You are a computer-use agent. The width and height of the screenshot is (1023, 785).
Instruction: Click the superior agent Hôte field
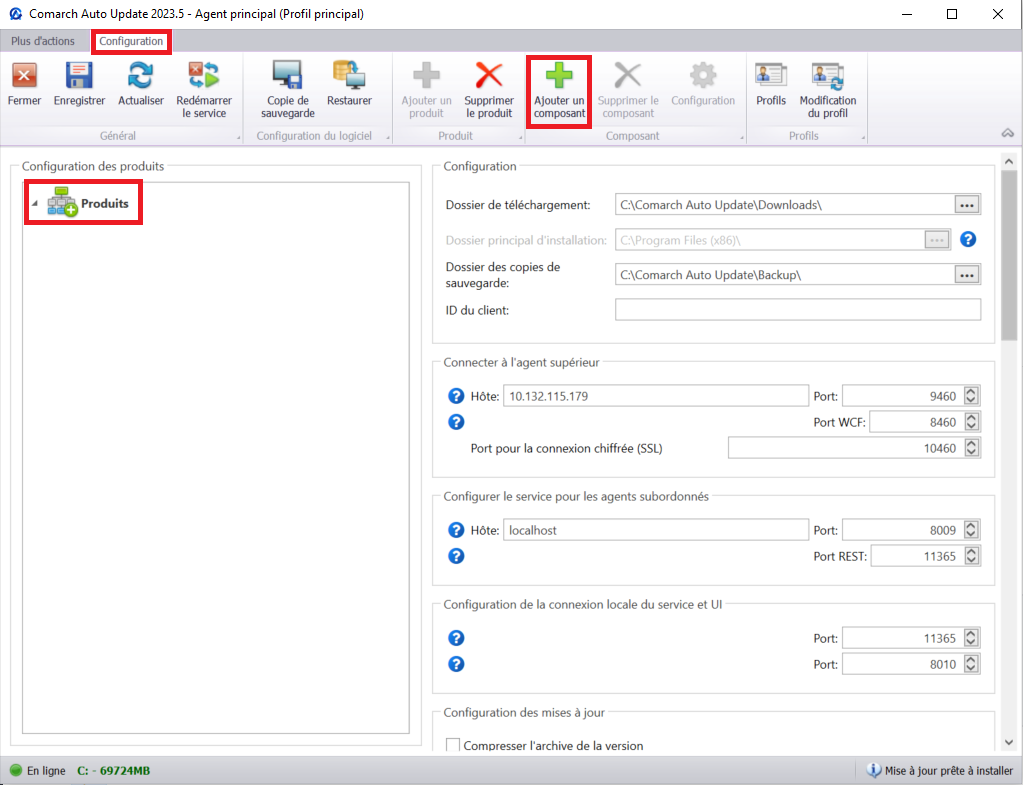(656, 396)
